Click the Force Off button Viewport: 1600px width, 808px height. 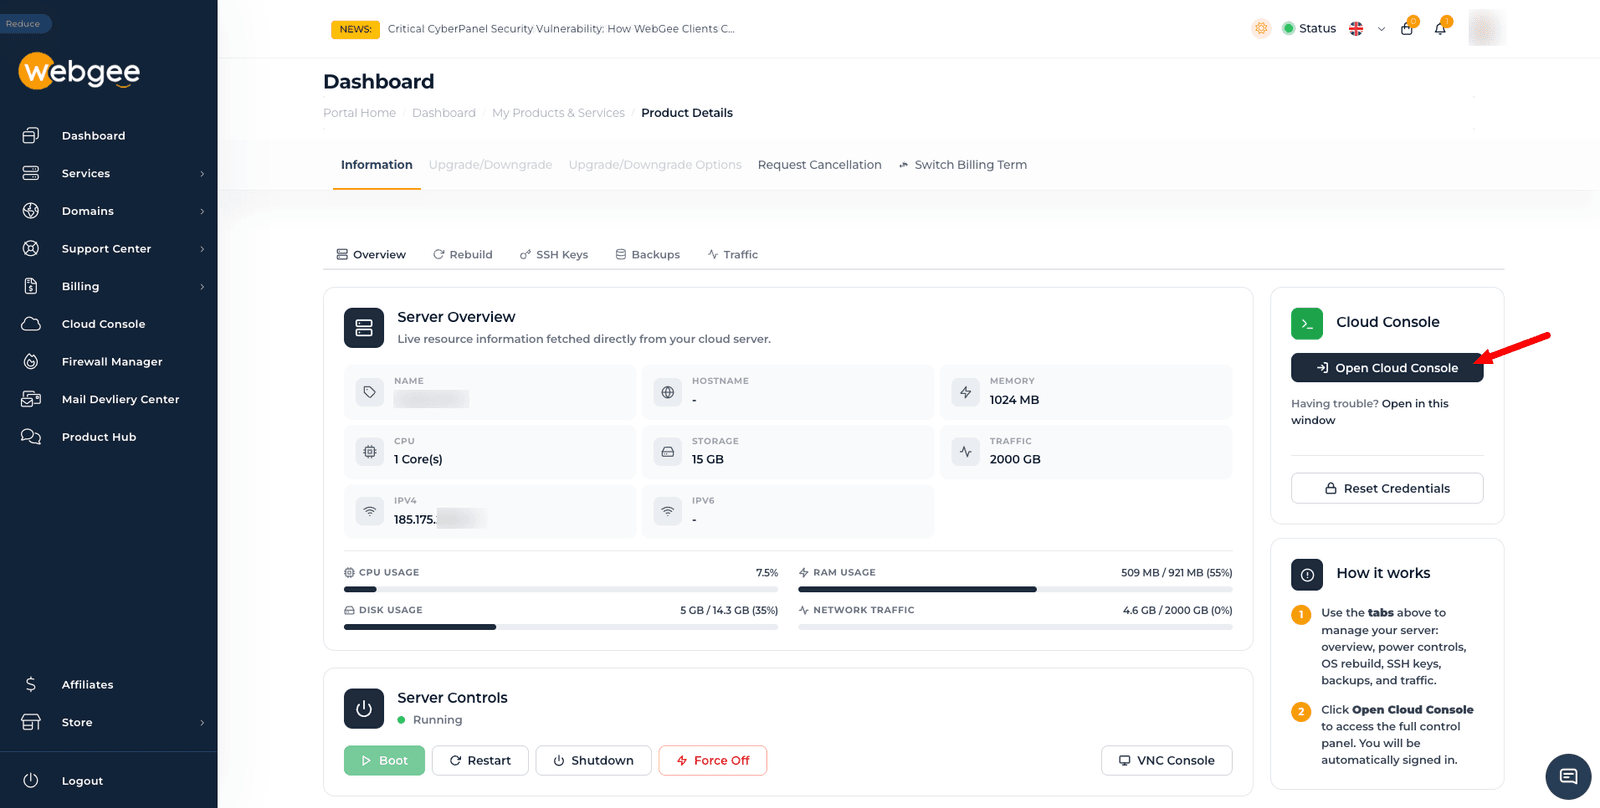coord(712,760)
